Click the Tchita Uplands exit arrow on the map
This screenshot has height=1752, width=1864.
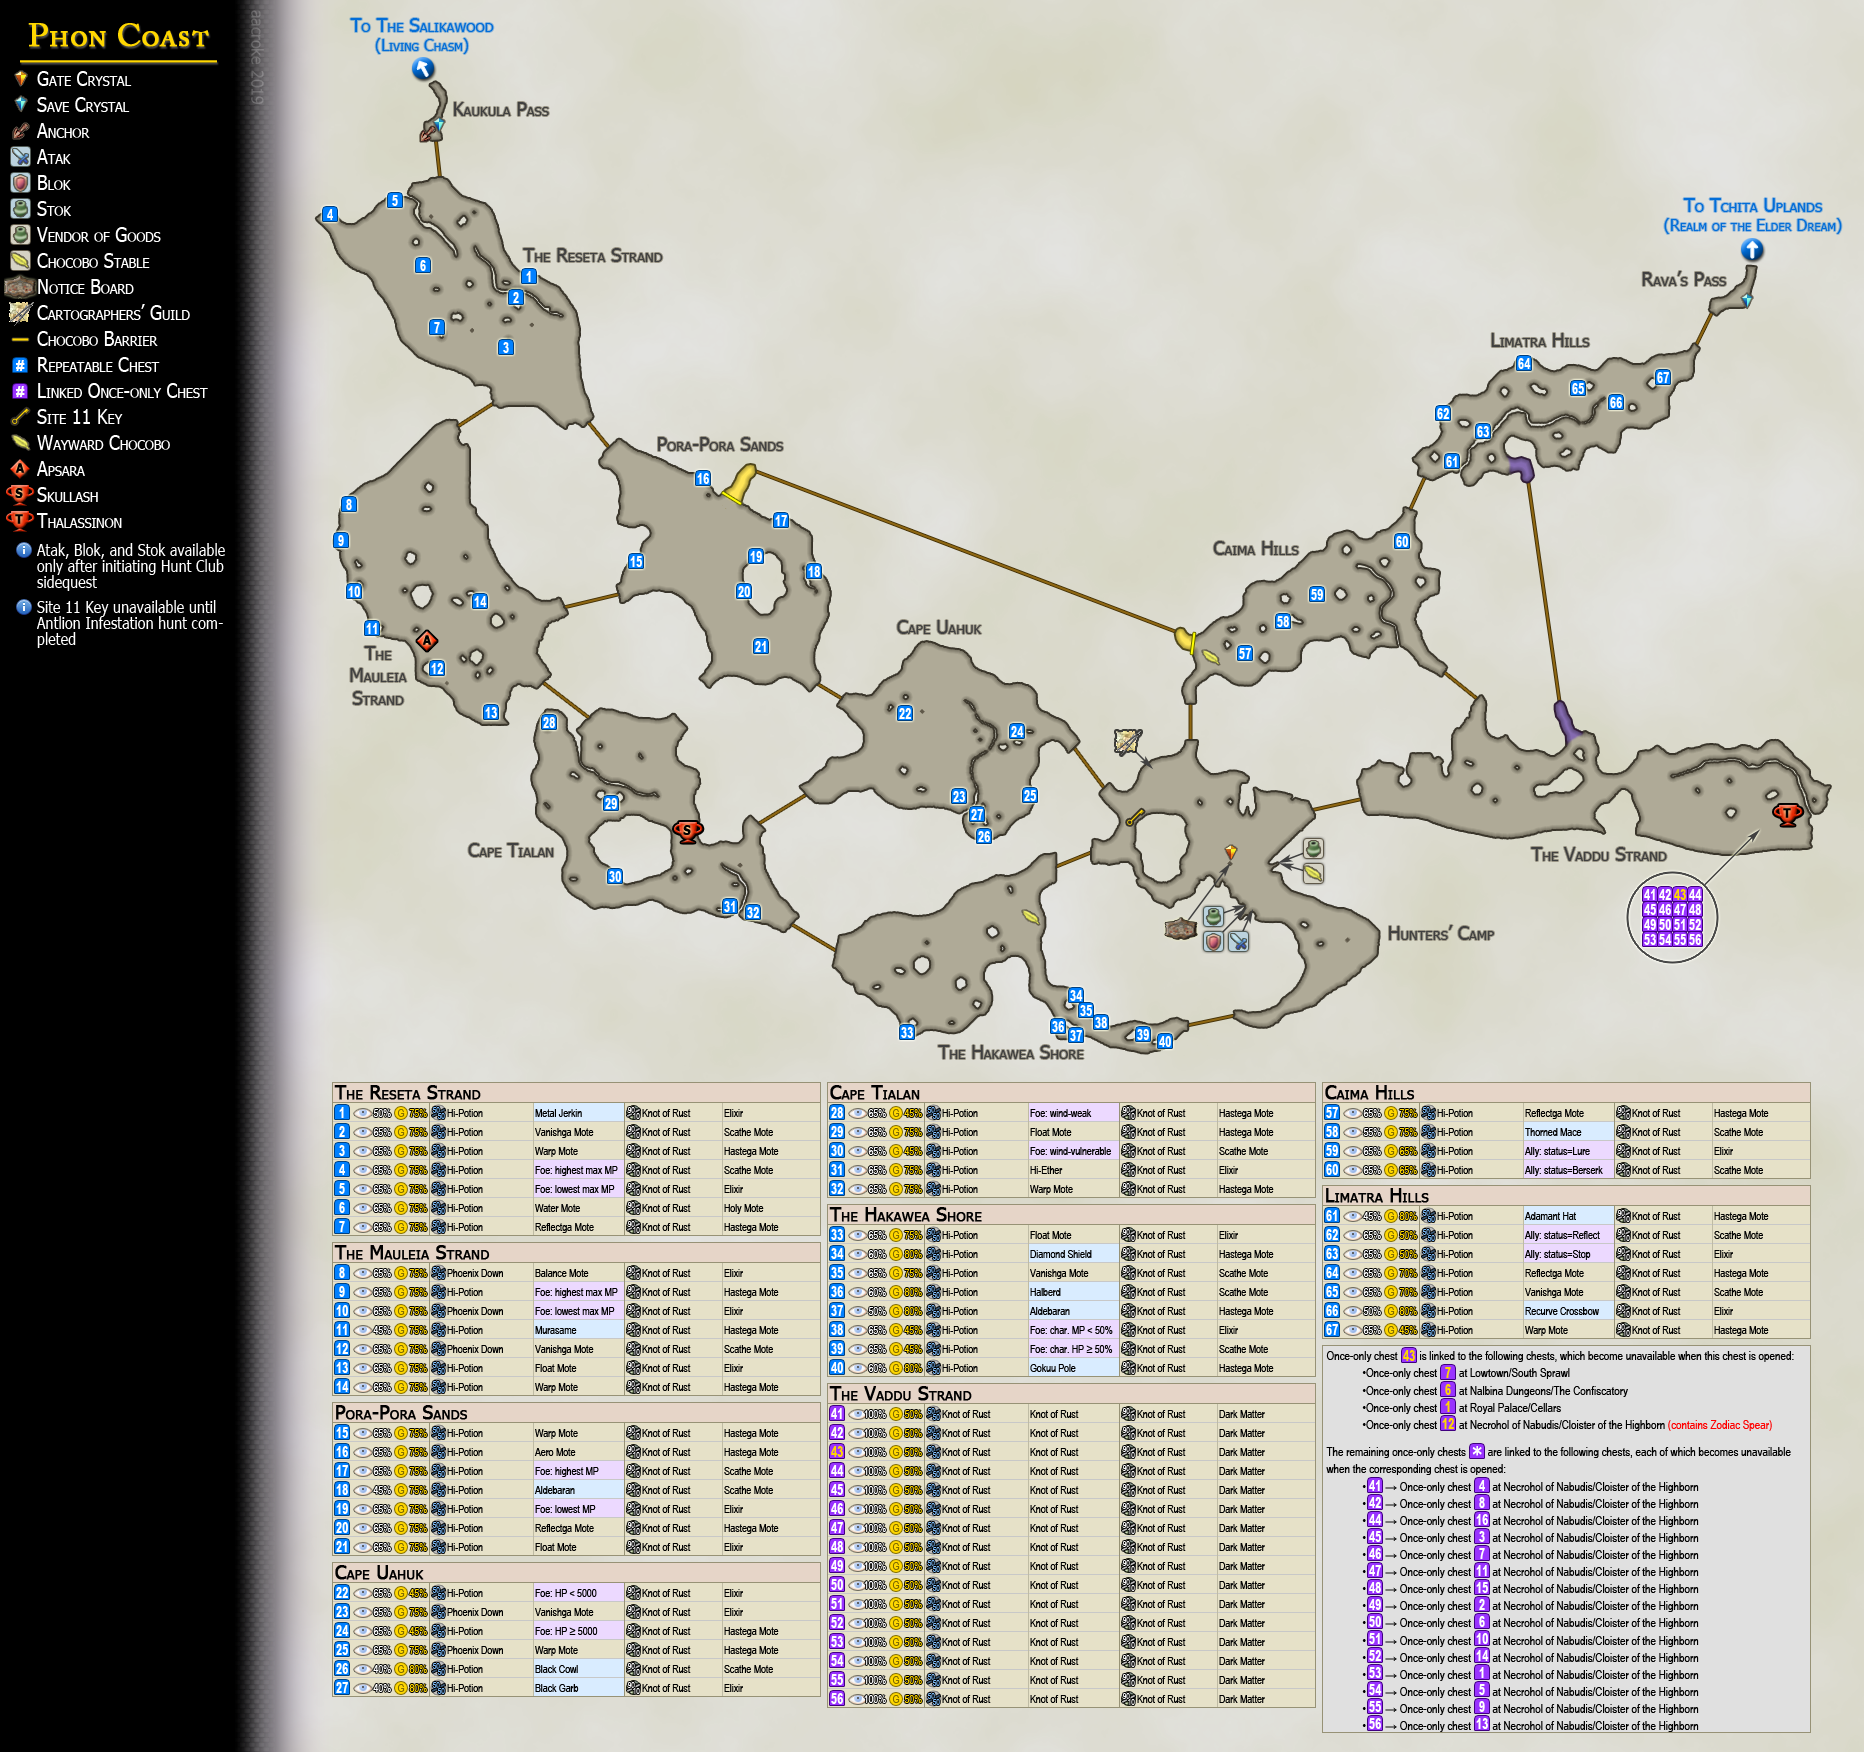[1752, 250]
